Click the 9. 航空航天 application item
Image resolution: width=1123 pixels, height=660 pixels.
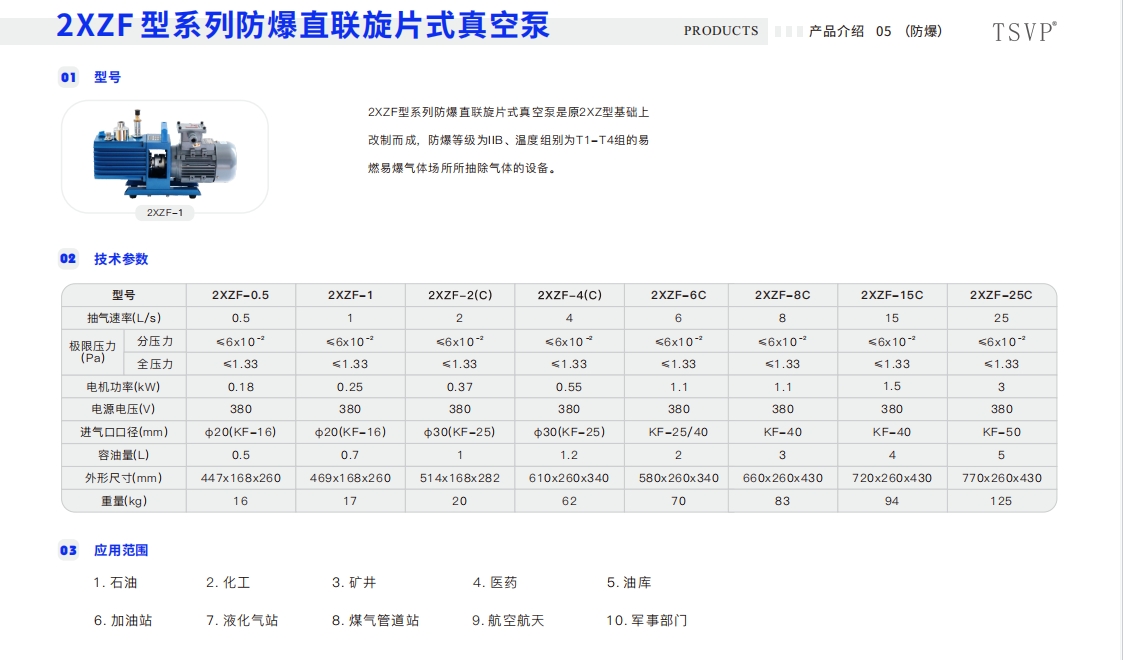pos(508,620)
